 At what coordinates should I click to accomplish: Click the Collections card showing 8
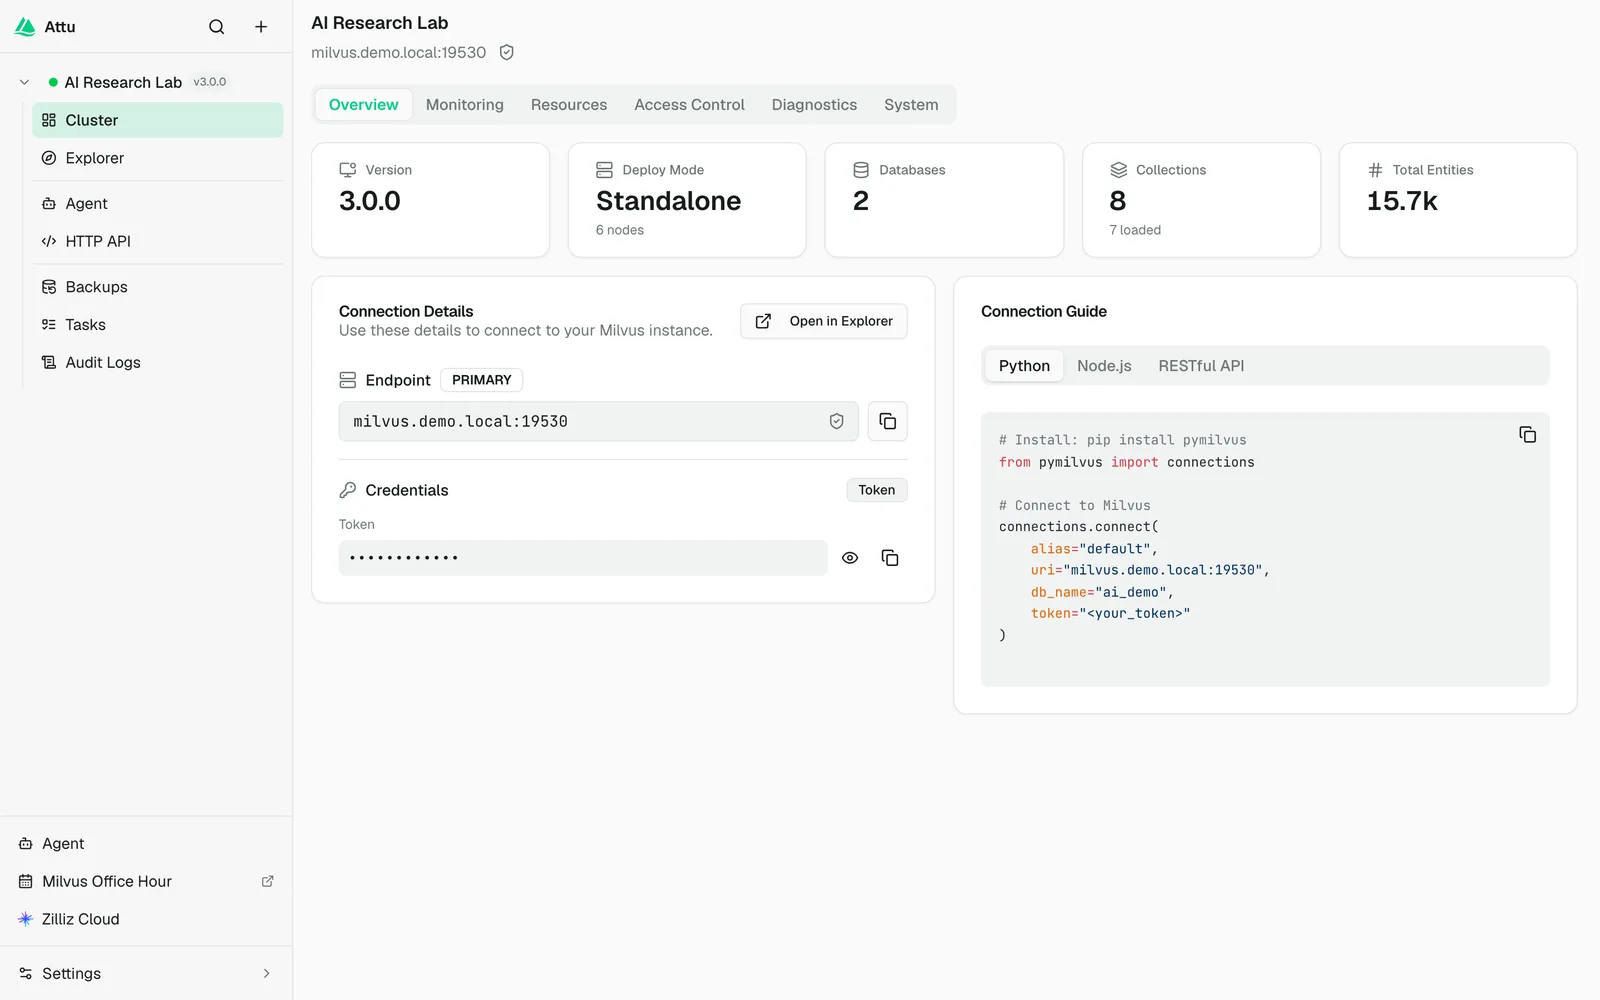point(1201,200)
